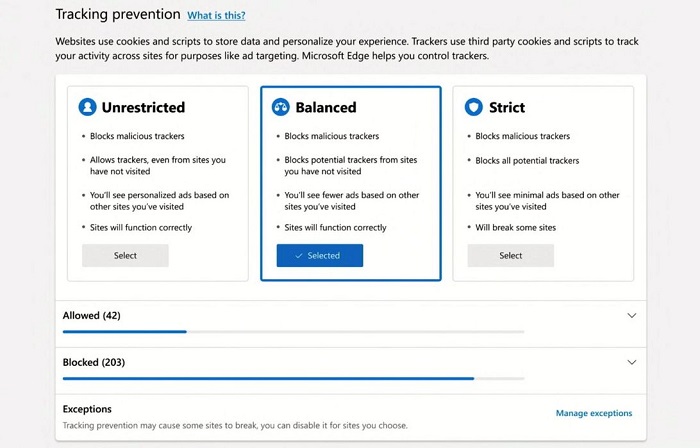Viewport: 700px width, 448px height.
Task: Select the Strict tracking level
Action: click(511, 256)
